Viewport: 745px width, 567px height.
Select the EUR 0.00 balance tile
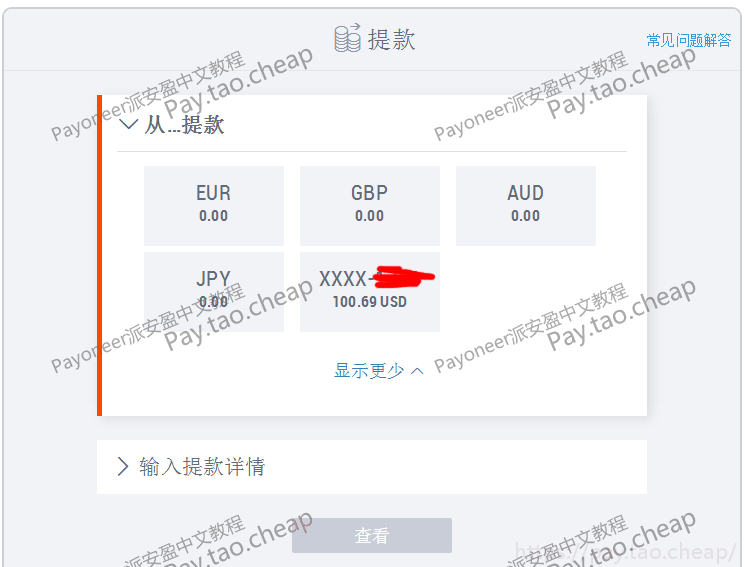coord(214,206)
